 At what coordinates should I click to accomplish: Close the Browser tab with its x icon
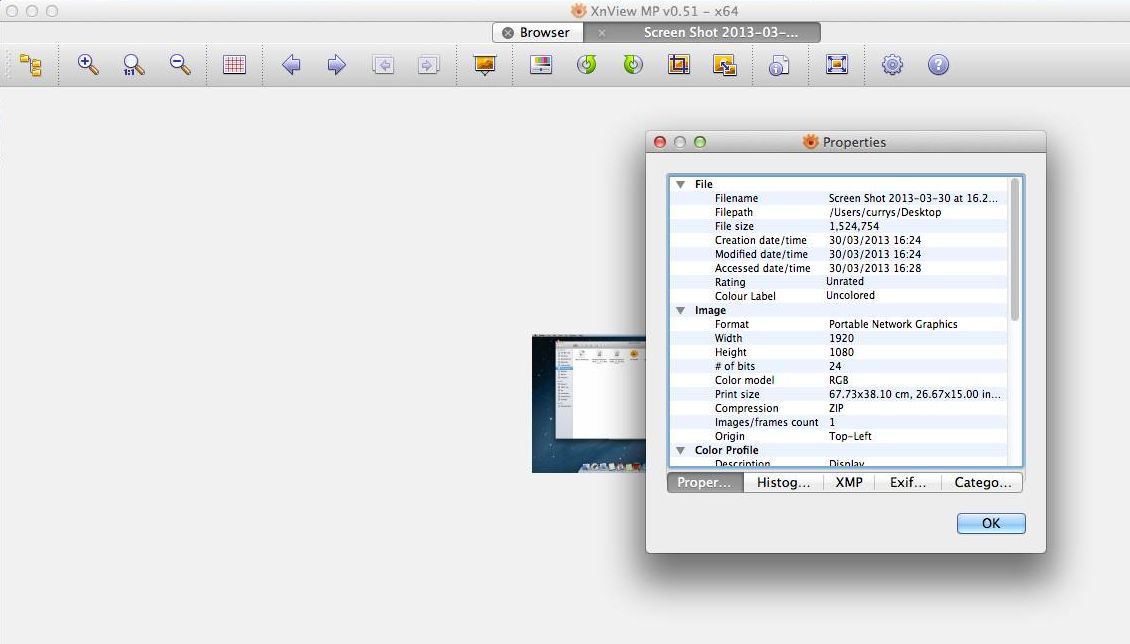(508, 32)
